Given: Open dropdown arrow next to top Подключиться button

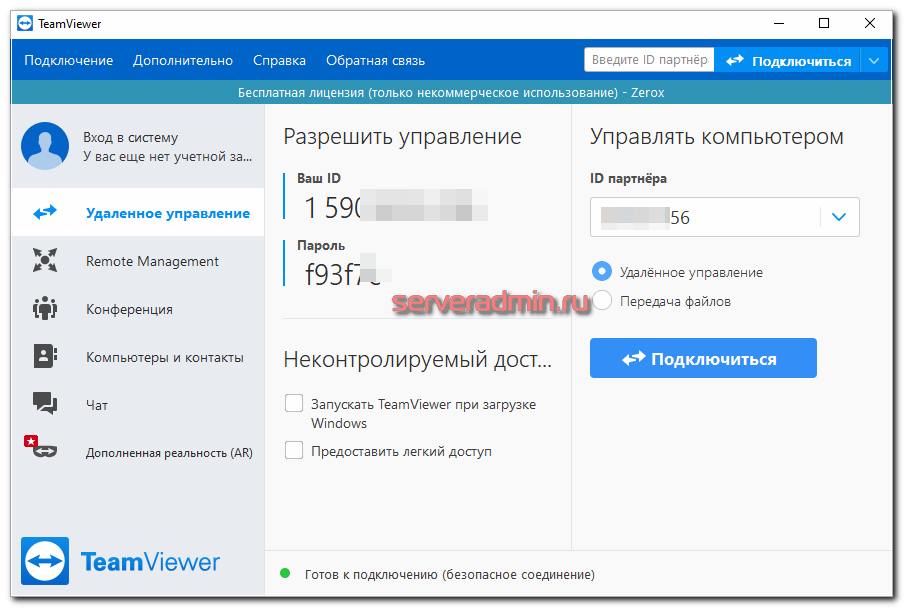Looking at the screenshot, I should point(875,61).
